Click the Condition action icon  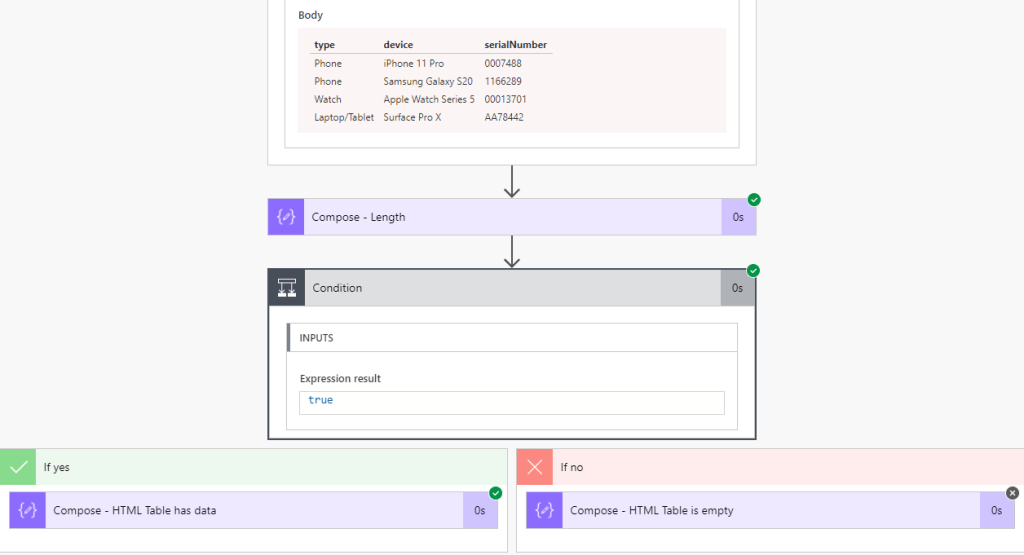point(286,288)
